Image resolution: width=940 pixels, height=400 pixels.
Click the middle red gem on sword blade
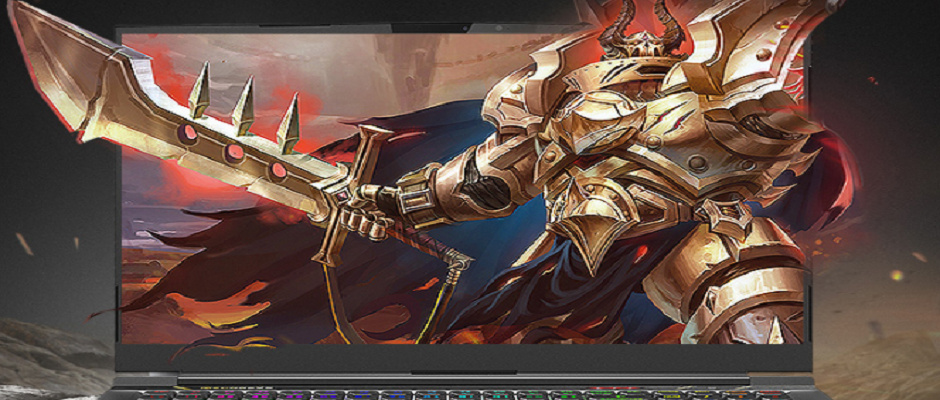[x=234, y=152]
